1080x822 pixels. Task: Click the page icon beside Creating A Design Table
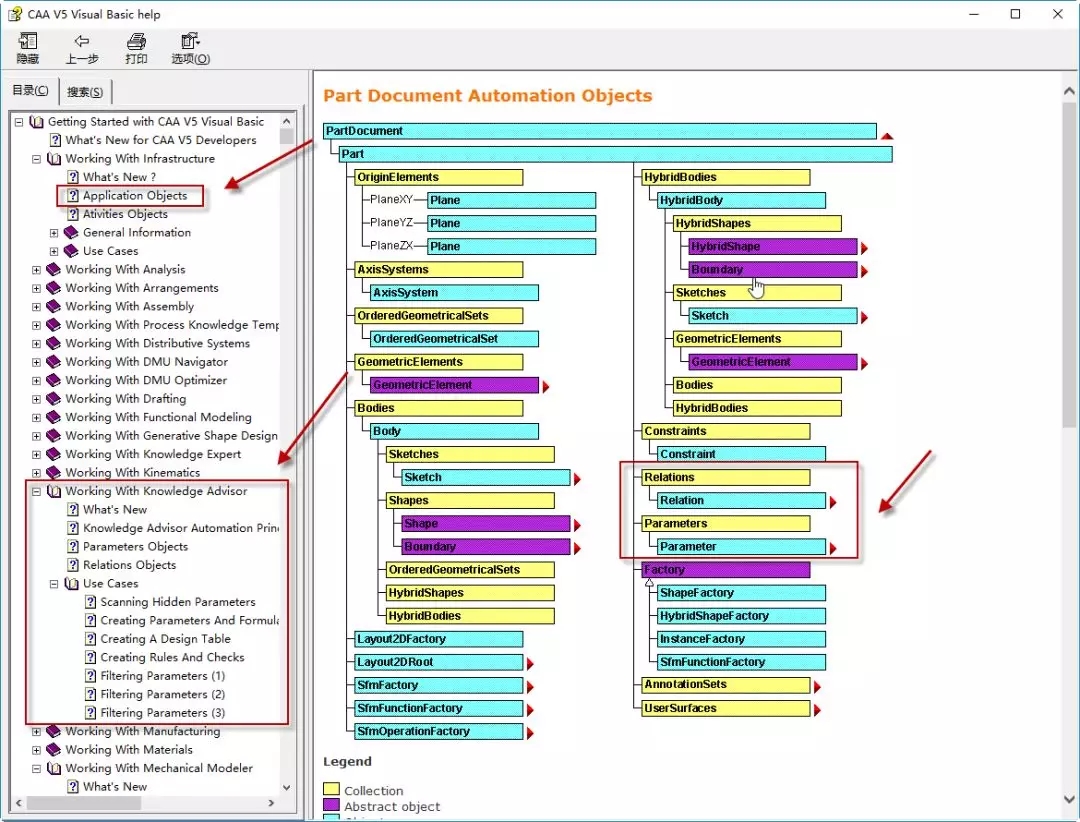90,639
